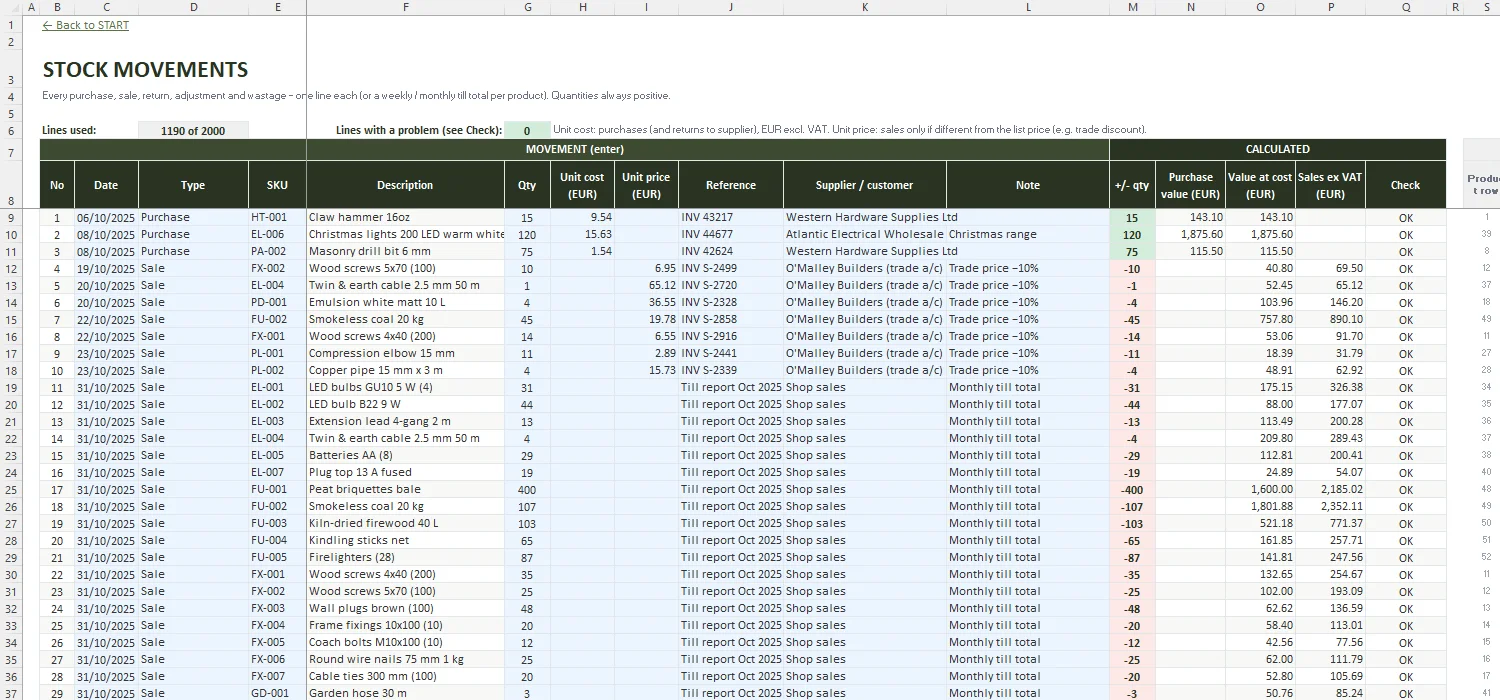This screenshot has width=1500, height=700.
Task: Select the Christmas range note cell
Action: [1028, 234]
